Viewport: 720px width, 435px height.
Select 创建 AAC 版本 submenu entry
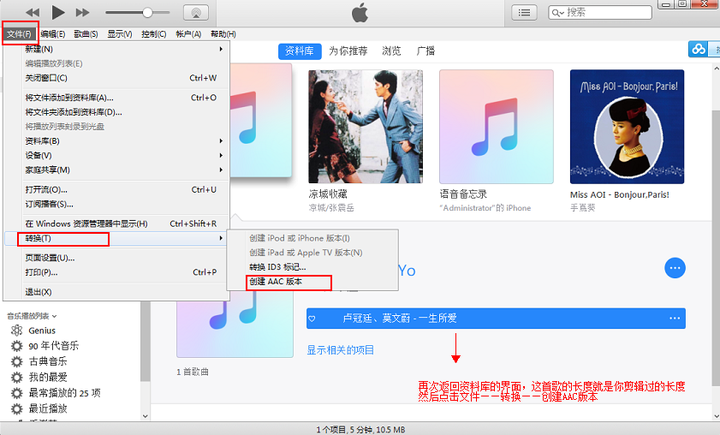(312, 282)
